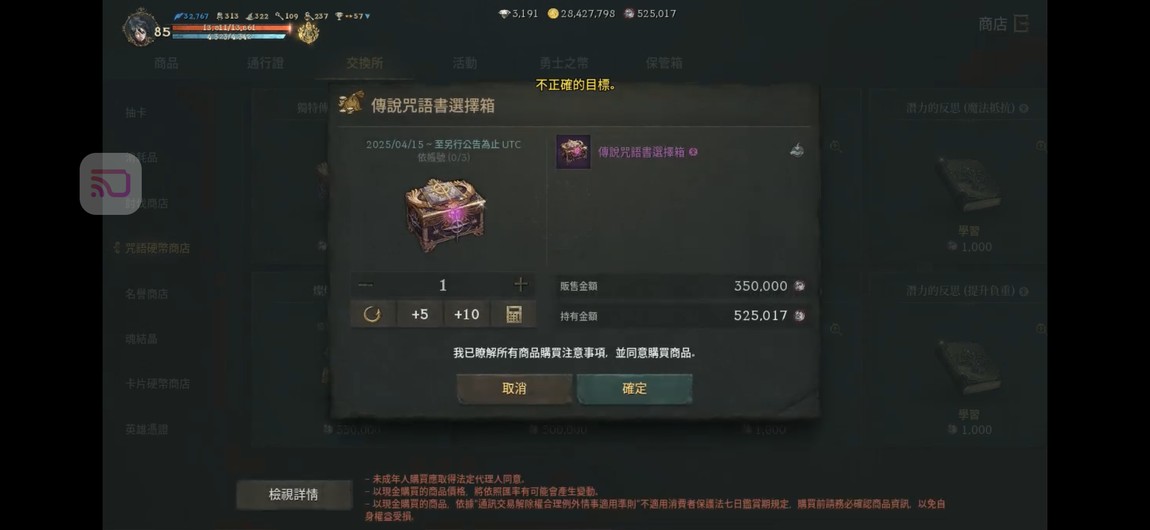Add five with the +5 button
This screenshot has width=1150, height=530.
pos(420,314)
